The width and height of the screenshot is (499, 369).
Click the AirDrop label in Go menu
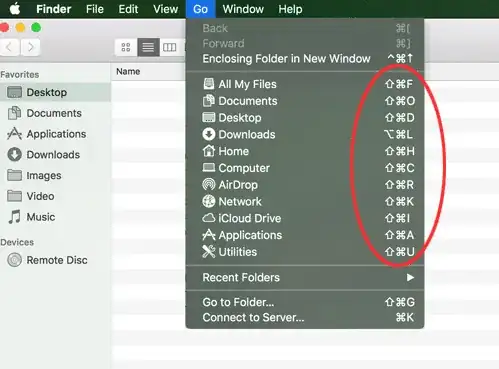pos(238,185)
